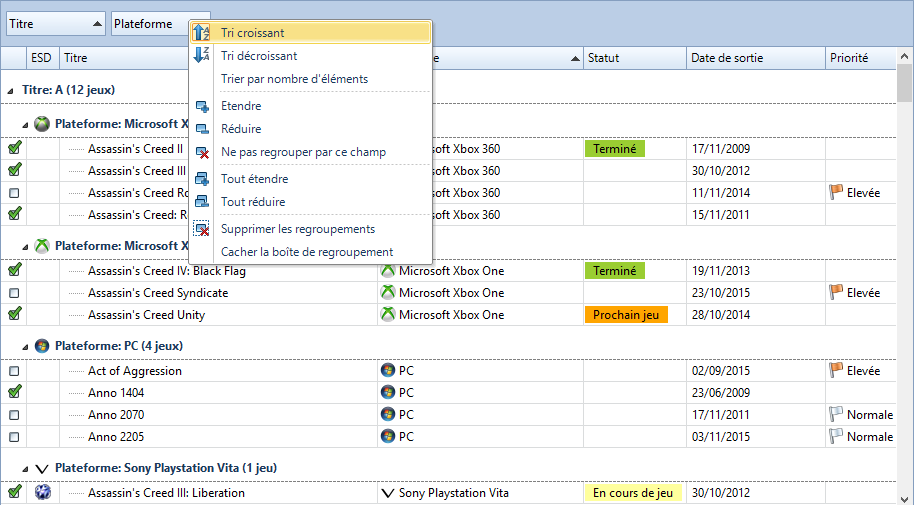This screenshot has height=505, width=914.
Task: Click the Réduire collapse-group icon
Action: 202,129
